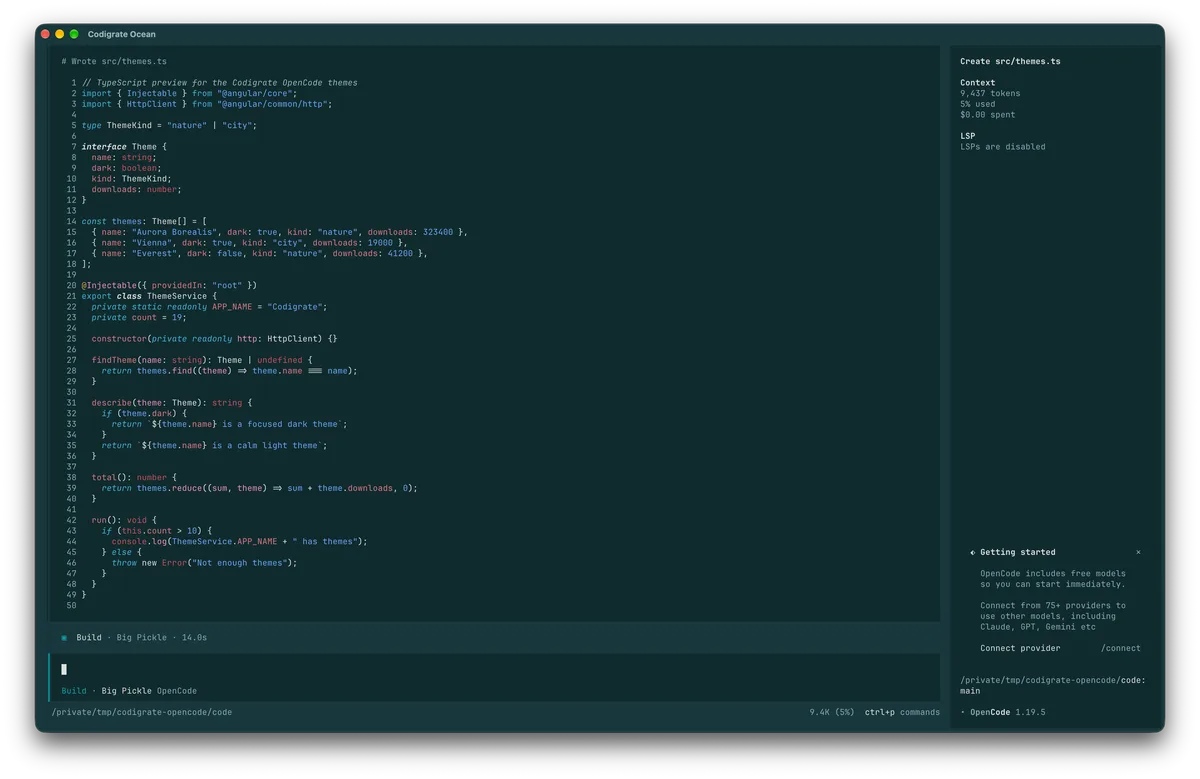Maximize the Codigrate Ocean window
The height and width of the screenshot is (779, 1200).
coord(74,34)
